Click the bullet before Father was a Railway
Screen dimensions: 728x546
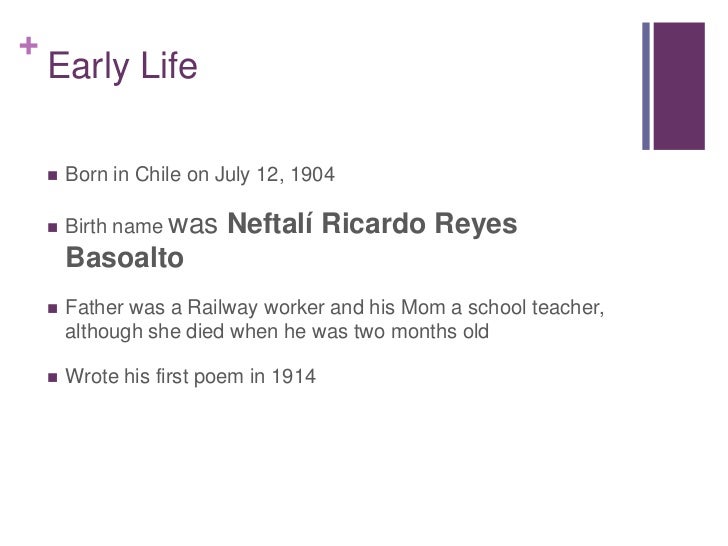[x=52, y=308]
